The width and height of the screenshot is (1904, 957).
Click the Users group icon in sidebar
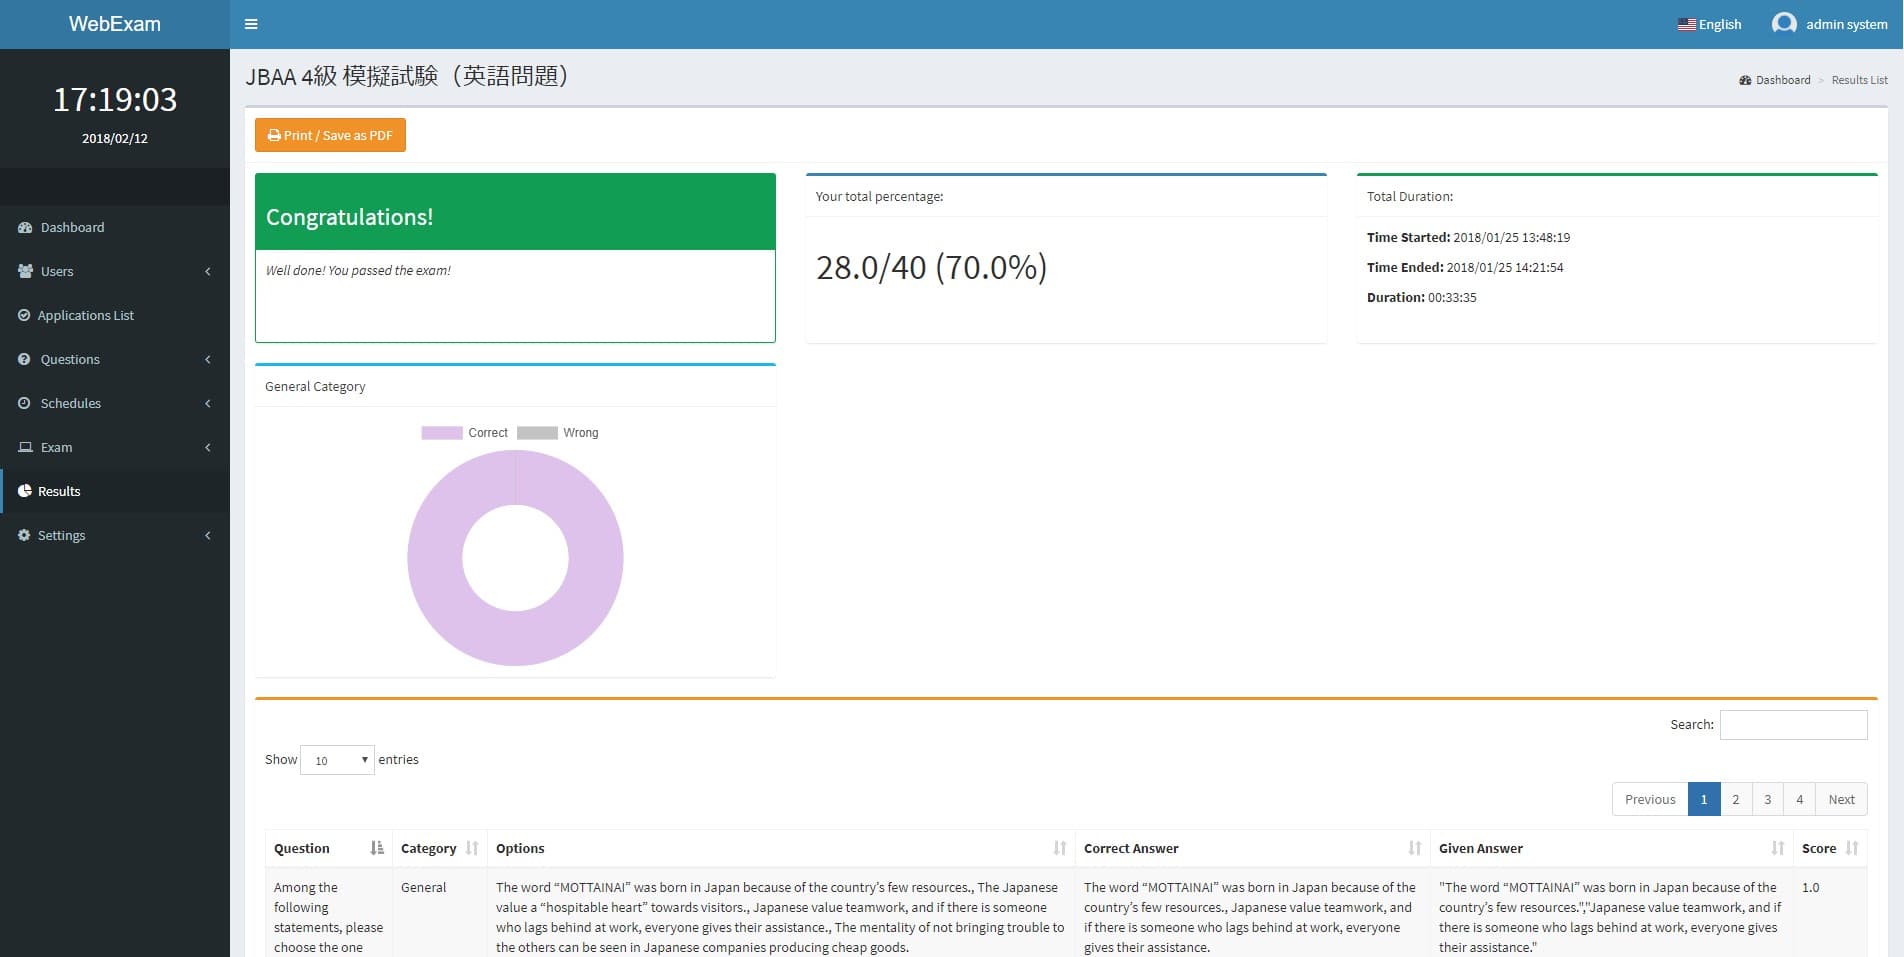coord(25,271)
